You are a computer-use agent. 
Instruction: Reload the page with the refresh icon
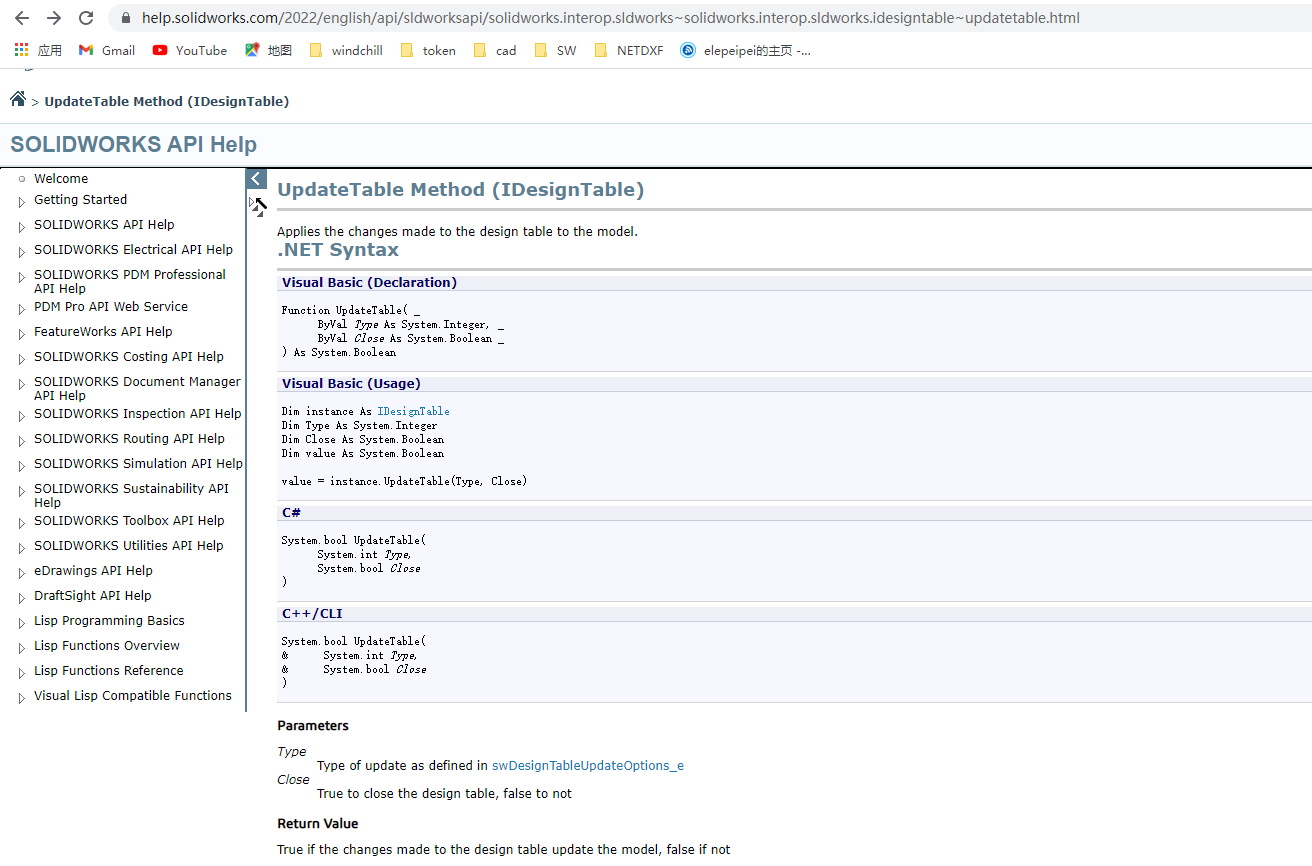coord(86,18)
